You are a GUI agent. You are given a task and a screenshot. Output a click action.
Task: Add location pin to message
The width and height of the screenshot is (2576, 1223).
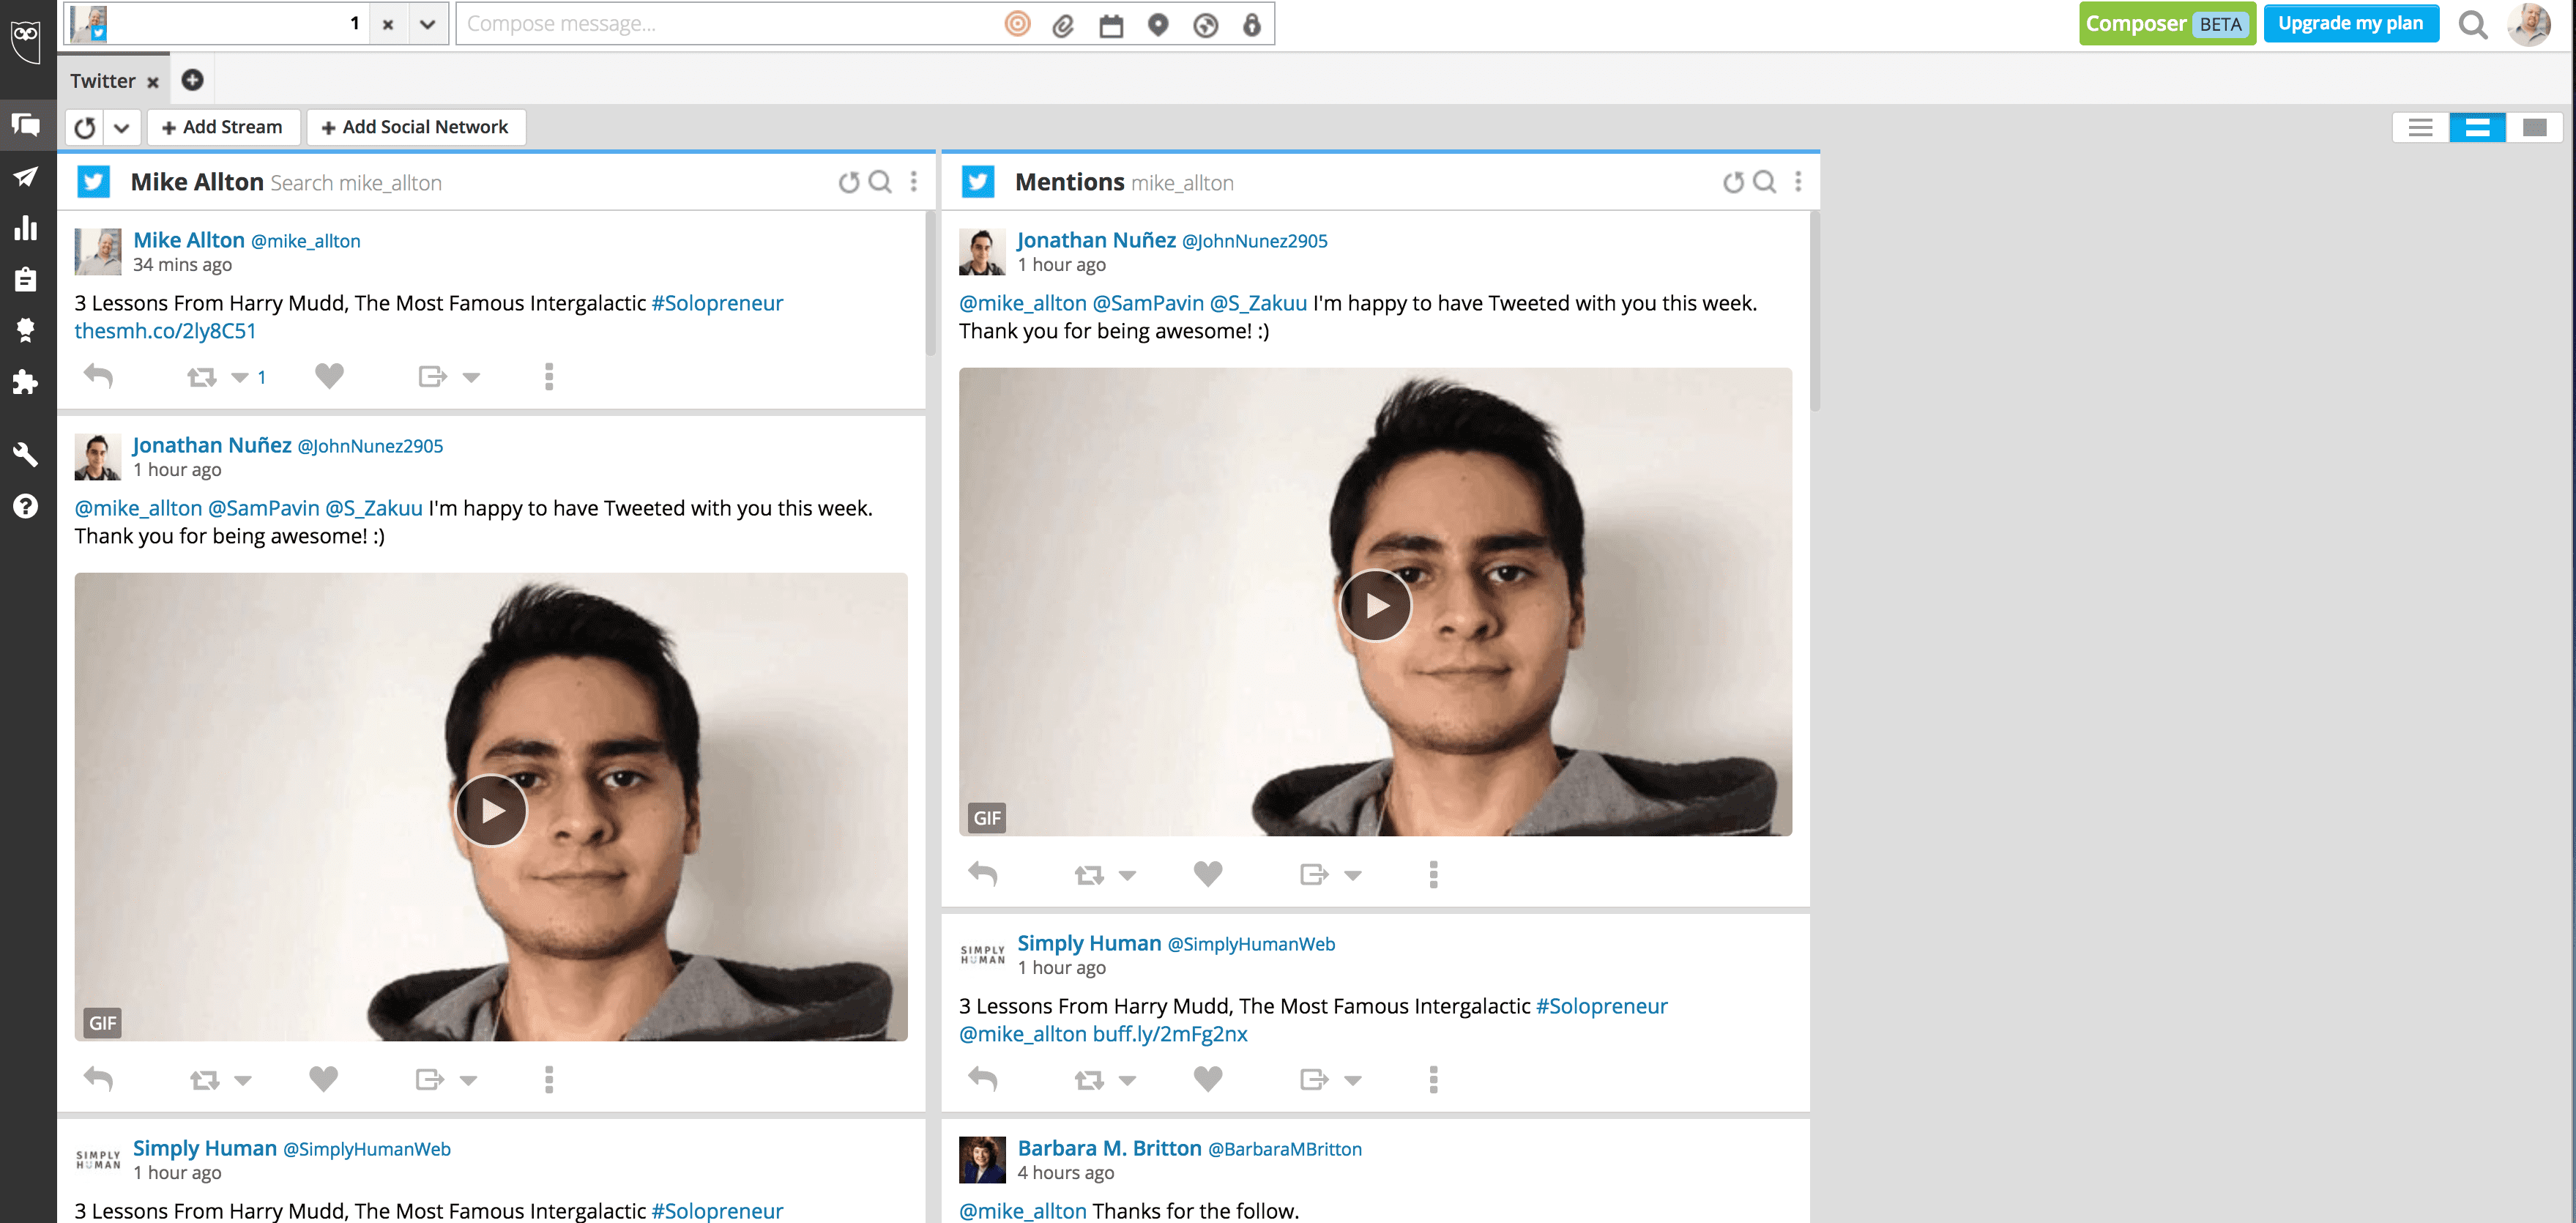click(1158, 25)
